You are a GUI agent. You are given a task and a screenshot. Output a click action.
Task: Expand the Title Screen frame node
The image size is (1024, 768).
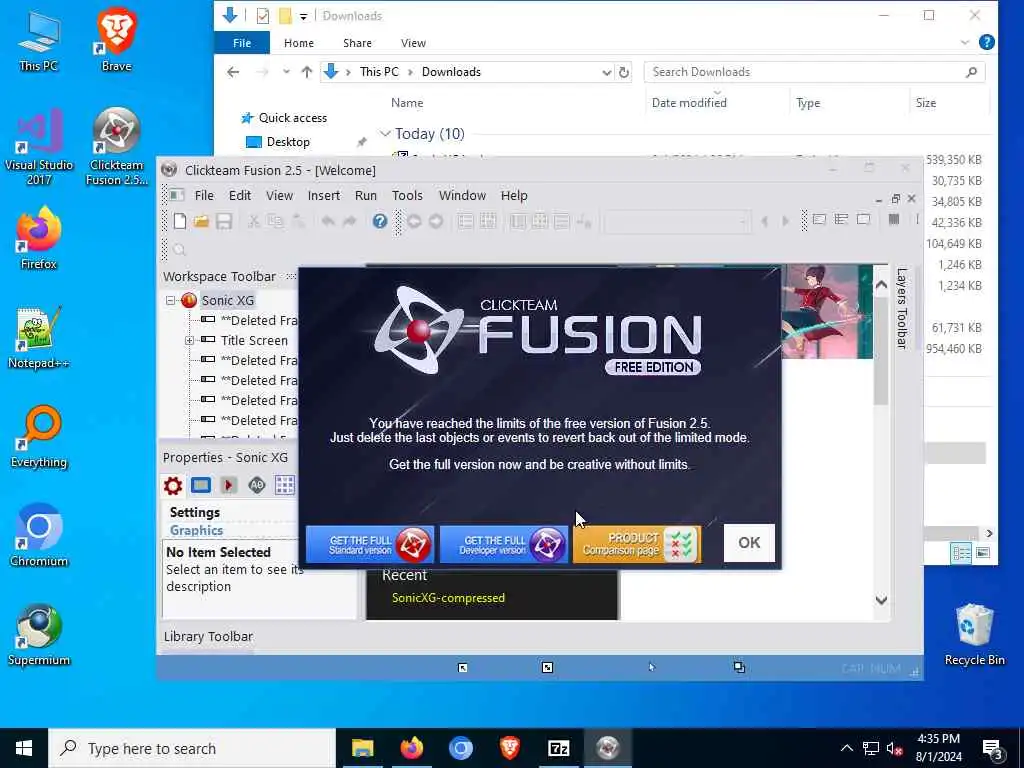(189, 340)
